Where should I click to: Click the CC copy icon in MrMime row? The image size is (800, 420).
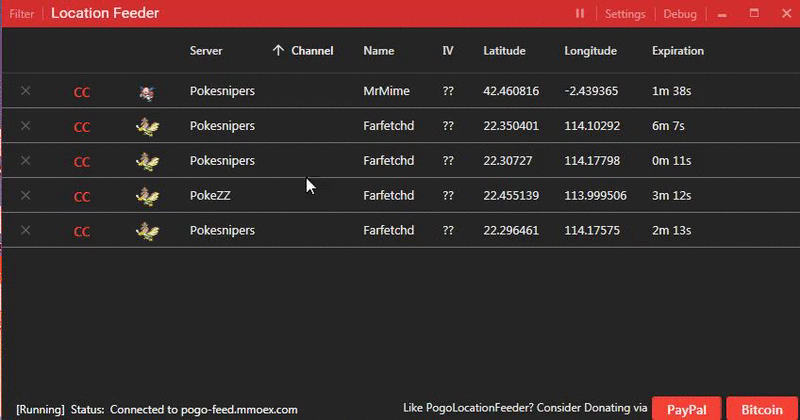[82, 92]
